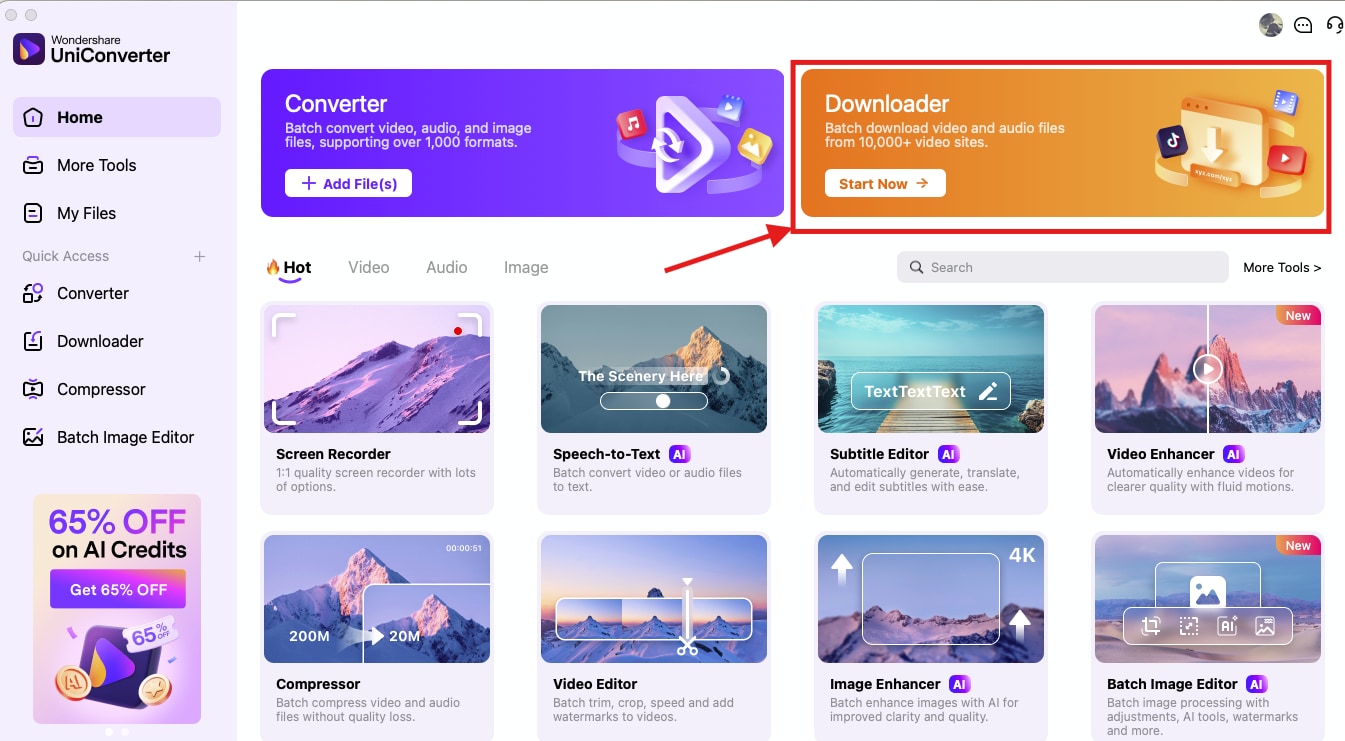This screenshot has height=741, width=1345.
Task: Switch to the Video tab
Action: click(369, 267)
